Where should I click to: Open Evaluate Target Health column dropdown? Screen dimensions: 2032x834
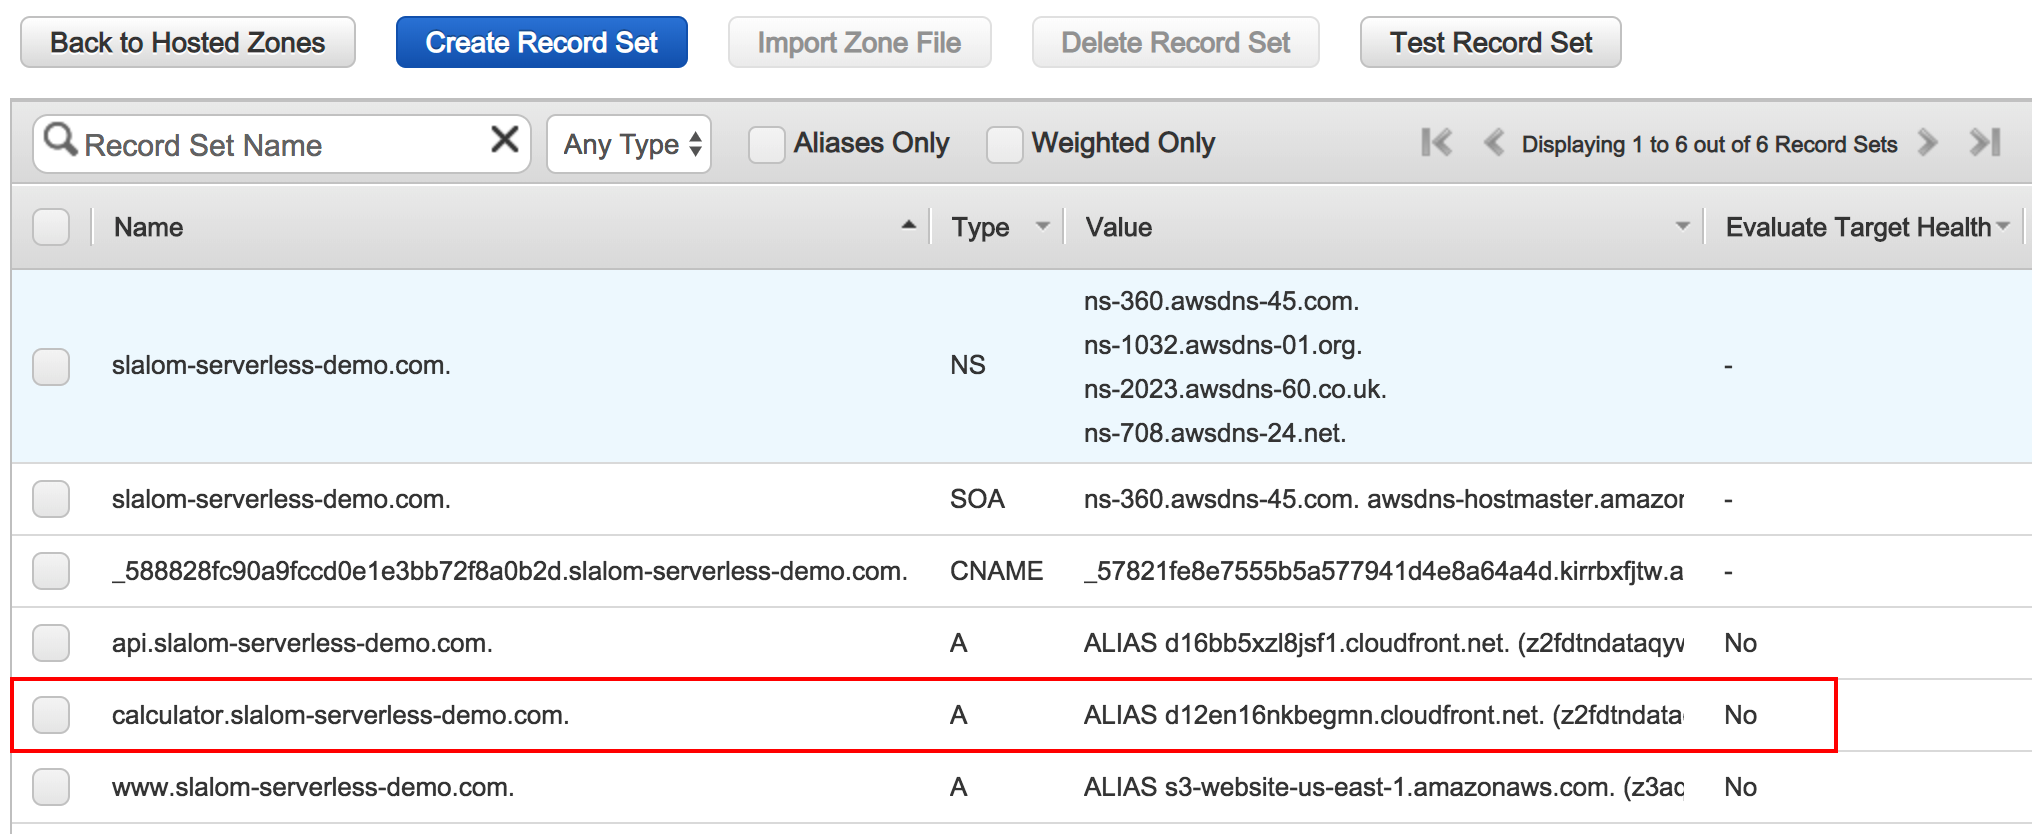[x=2003, y=227]
